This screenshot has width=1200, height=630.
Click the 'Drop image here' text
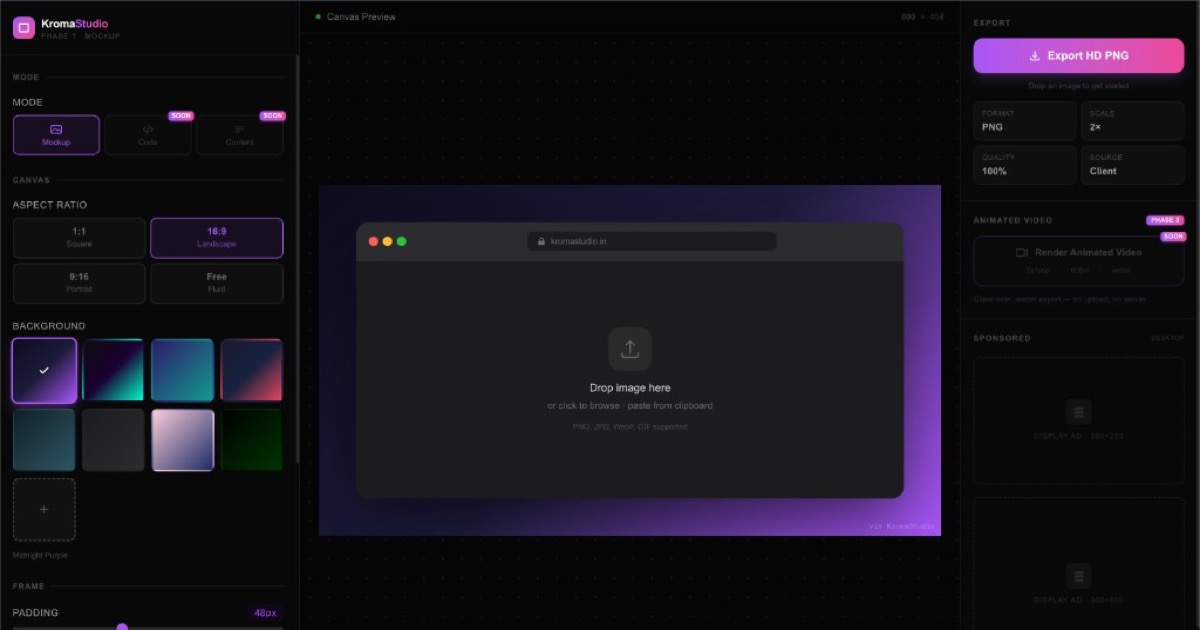pos(630,388)
